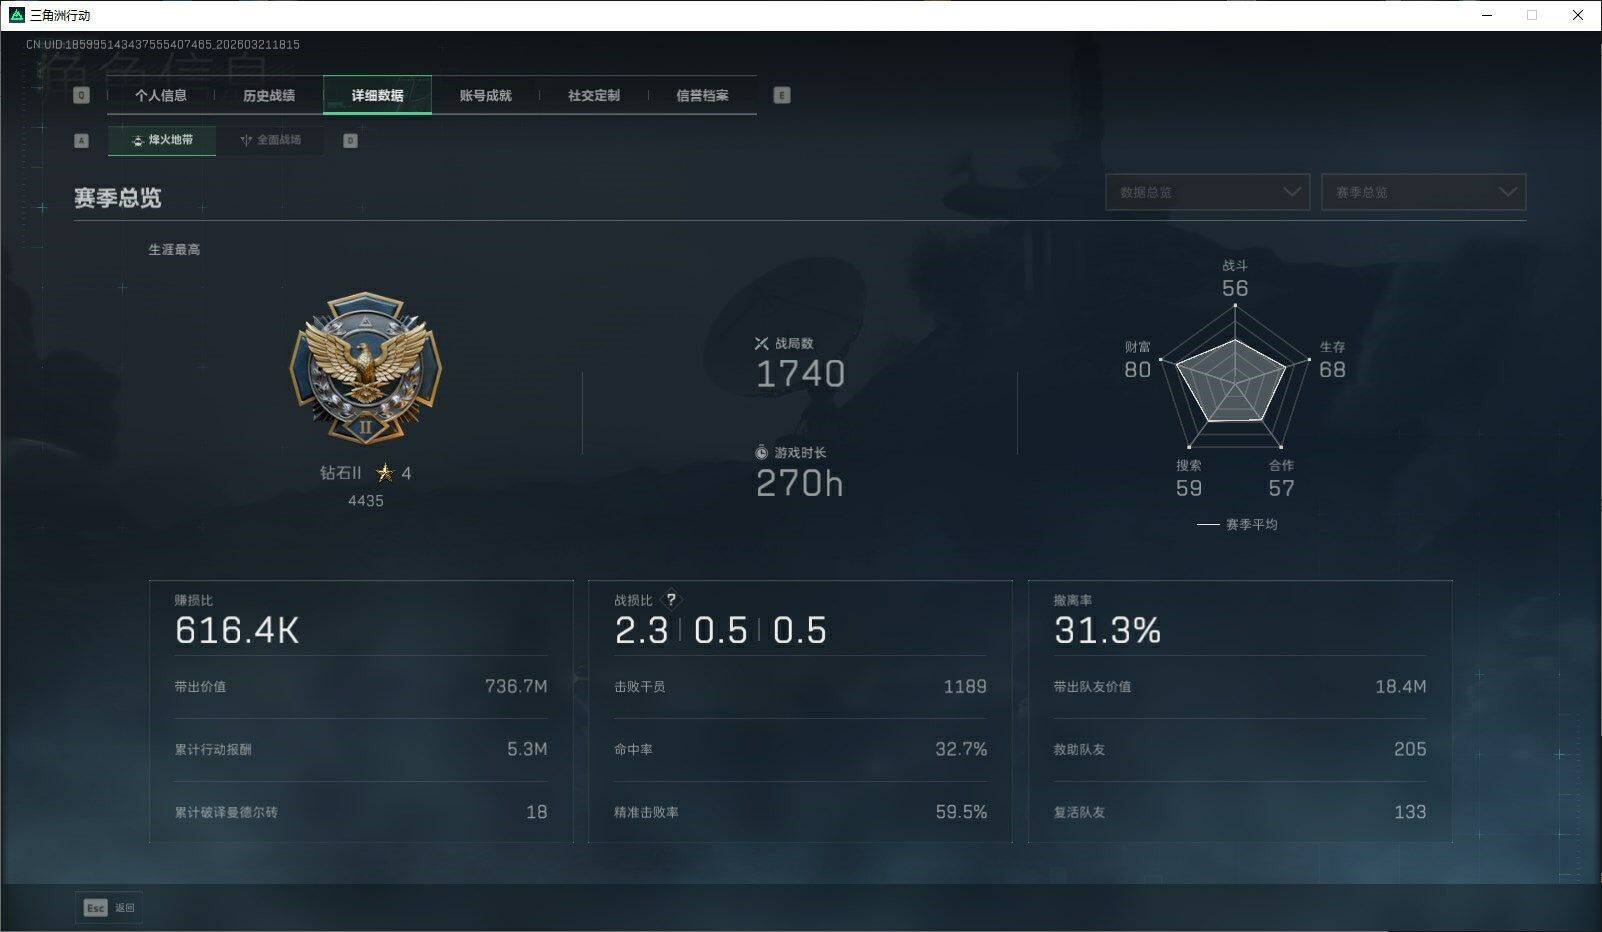The image size is (1602, 932).
Task: Click the D key icon beside 全面战场
Action: coord(350,140)
